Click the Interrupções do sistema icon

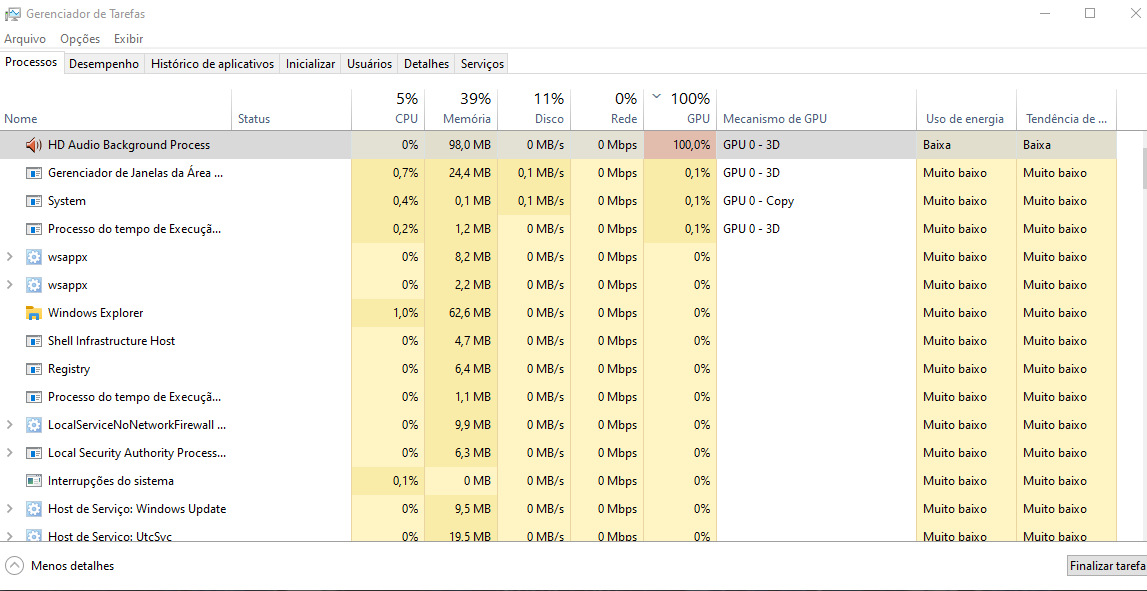click(34, 481)
